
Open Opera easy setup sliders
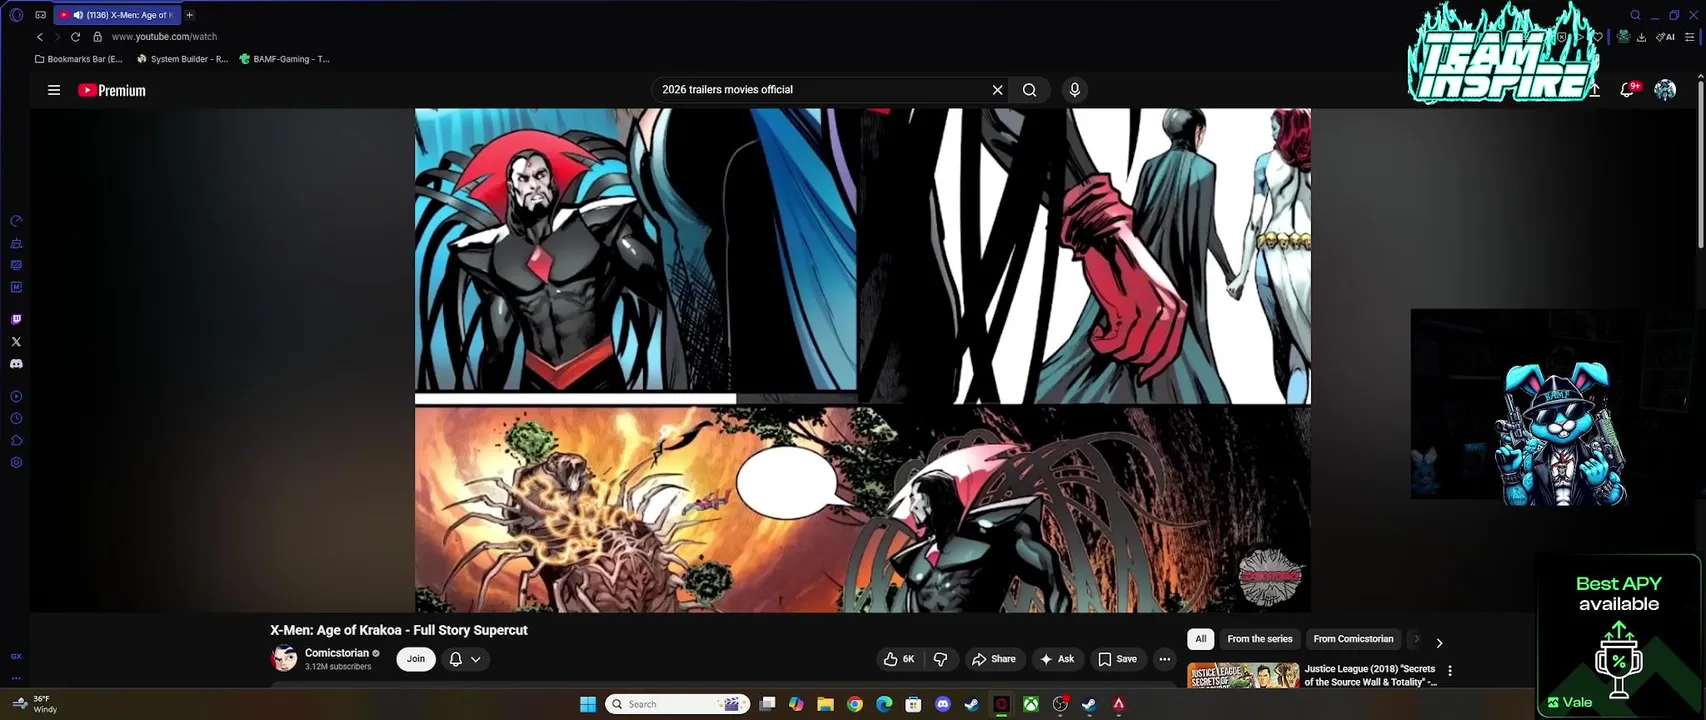point(1690,37)
